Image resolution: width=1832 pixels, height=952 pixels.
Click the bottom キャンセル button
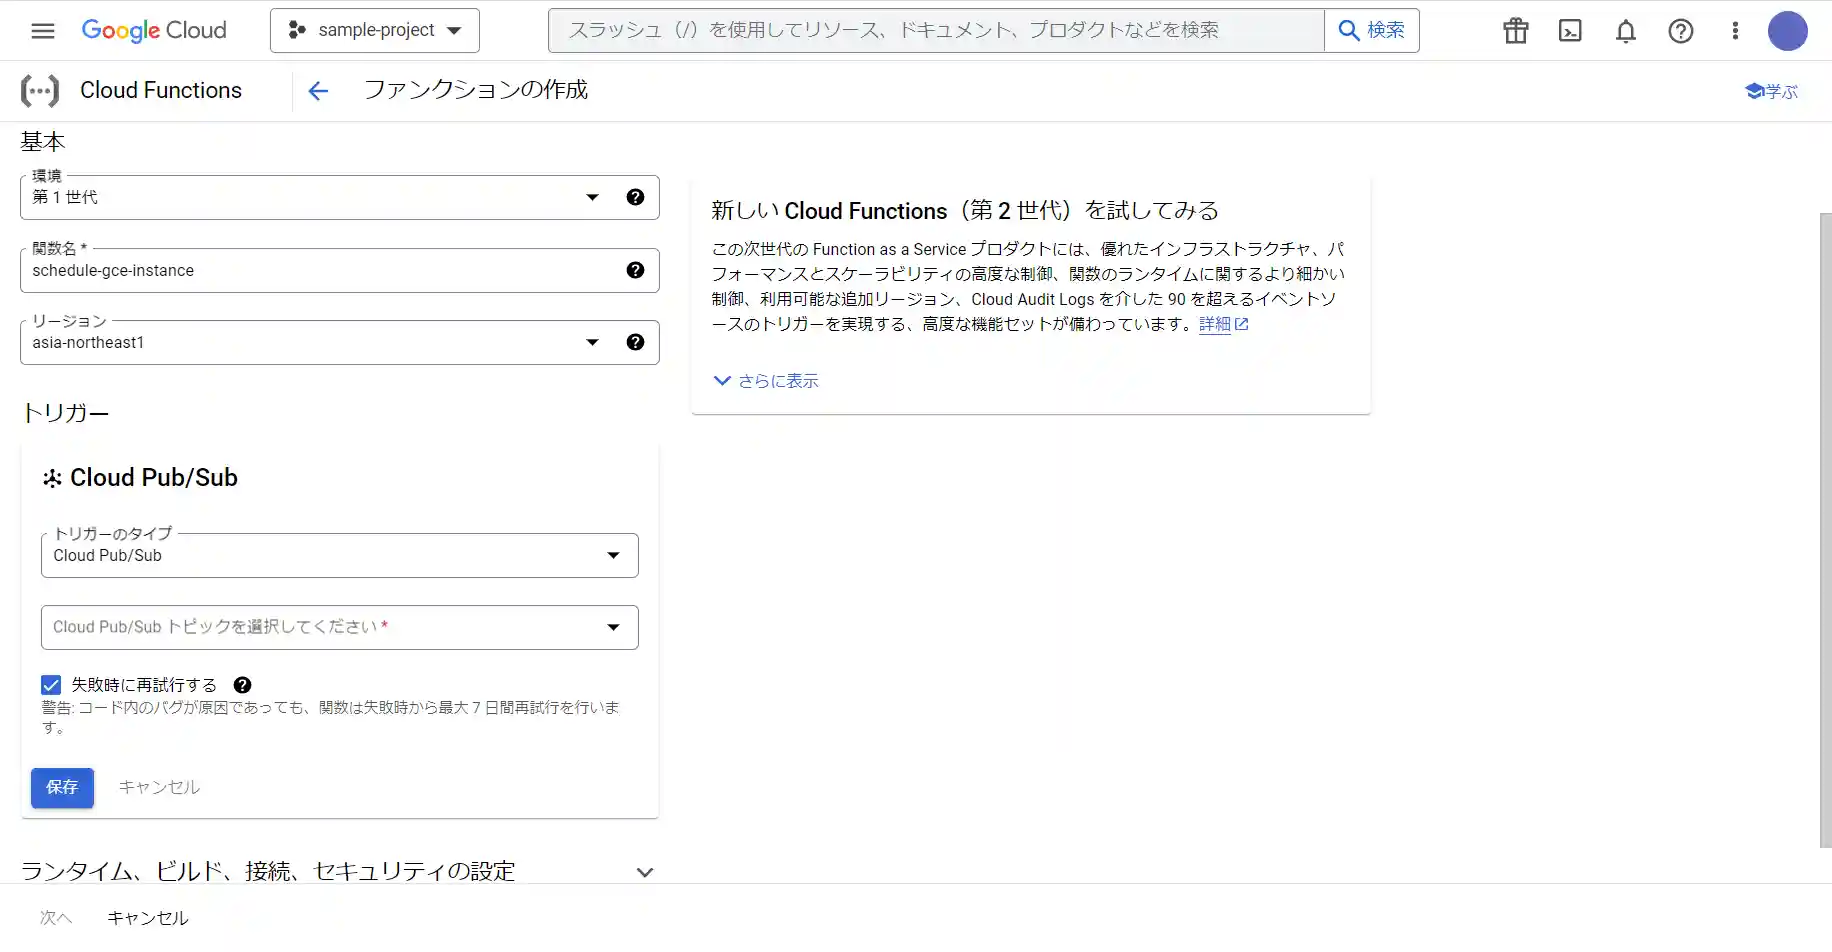coord(148,918)
